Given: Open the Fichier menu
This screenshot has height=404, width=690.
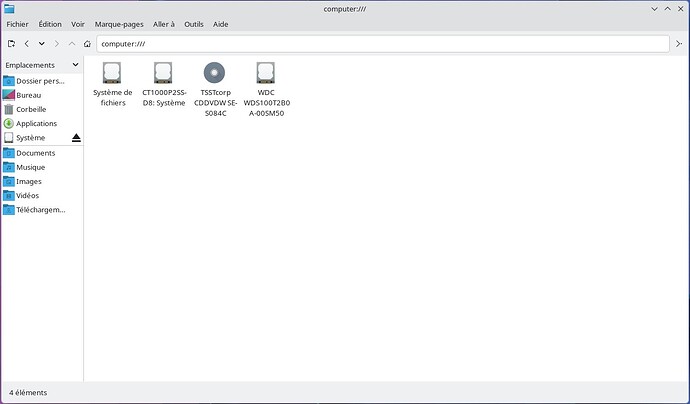Looking at the screenshot, I should coord(17,24).
